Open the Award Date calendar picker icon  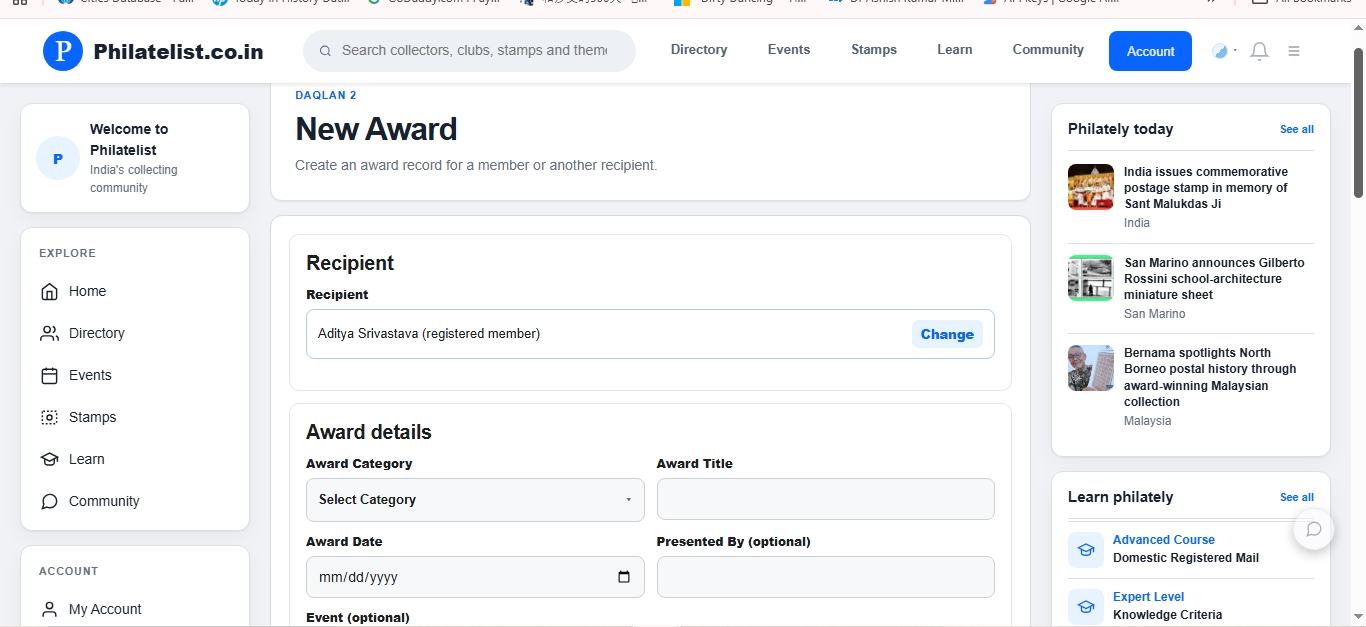point(624,577)
